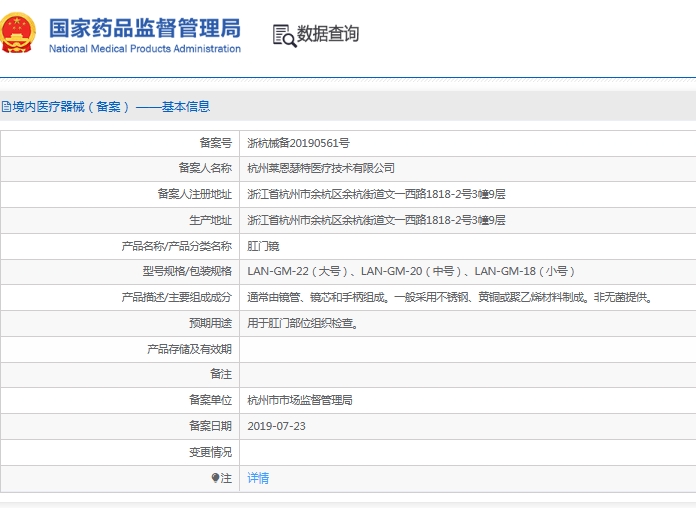This screenshot has height=508, width=696.
Task: Click the 备案号 label
Action: coord(215,143)
